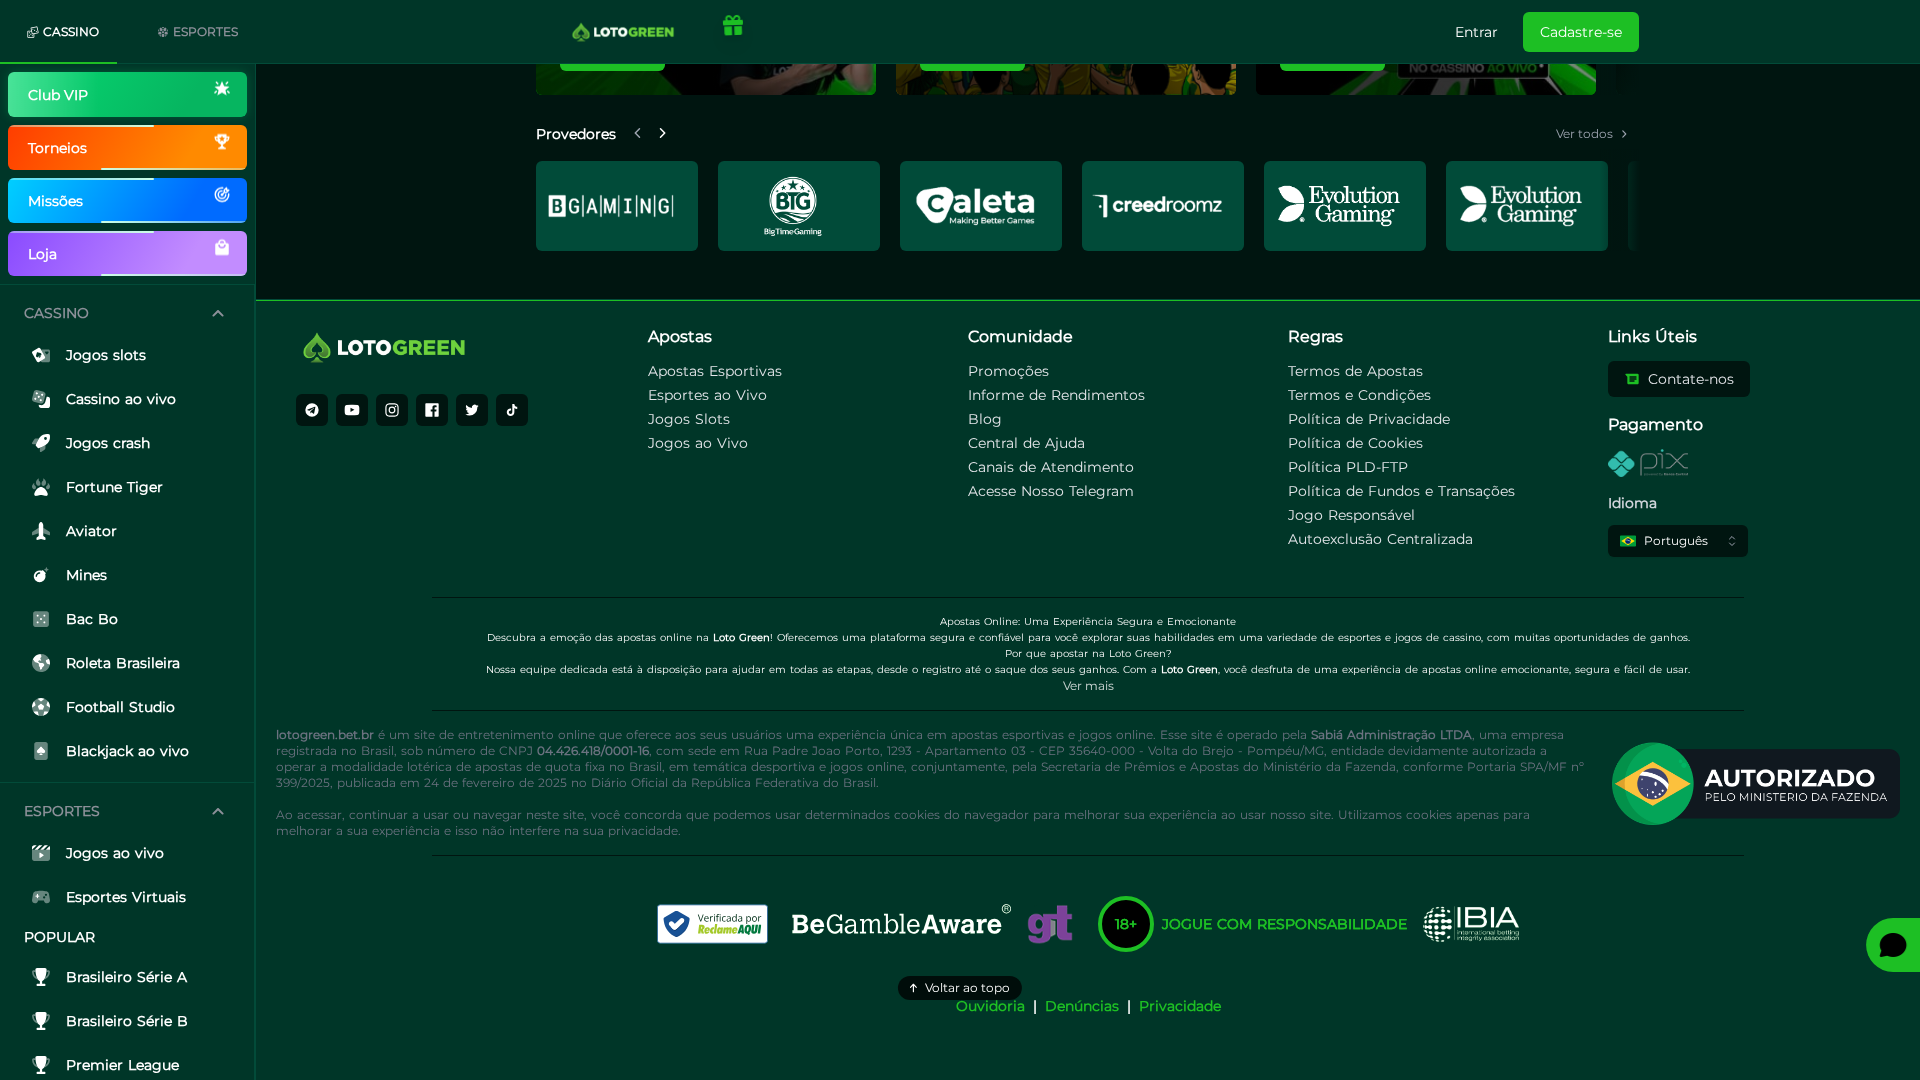Switch to the ESPORTES tab
1920x1080 pixels.
pyautogui.click(x=198, y=32)
